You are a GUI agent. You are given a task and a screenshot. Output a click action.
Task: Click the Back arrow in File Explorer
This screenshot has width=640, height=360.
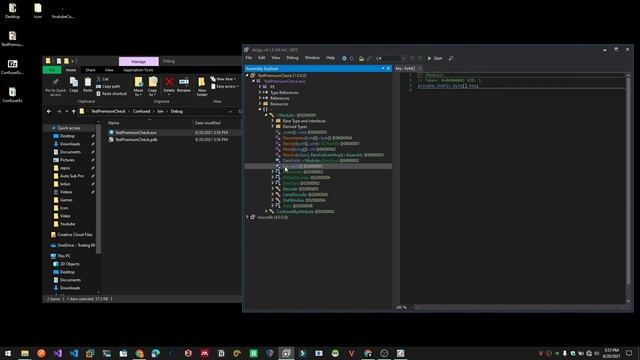(49, 111)
